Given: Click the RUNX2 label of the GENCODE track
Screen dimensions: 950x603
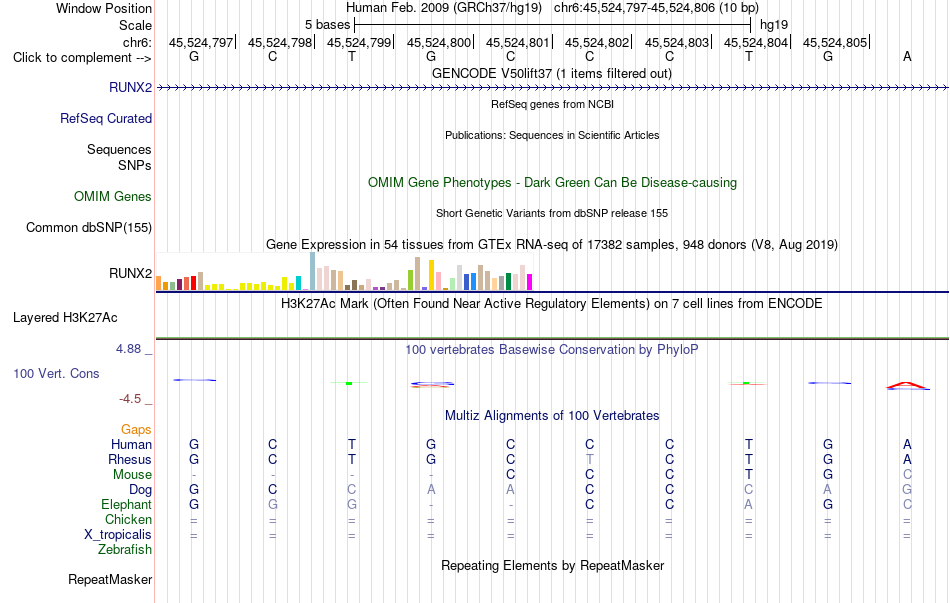Looking at the screenshot, I should coord(130,87).
